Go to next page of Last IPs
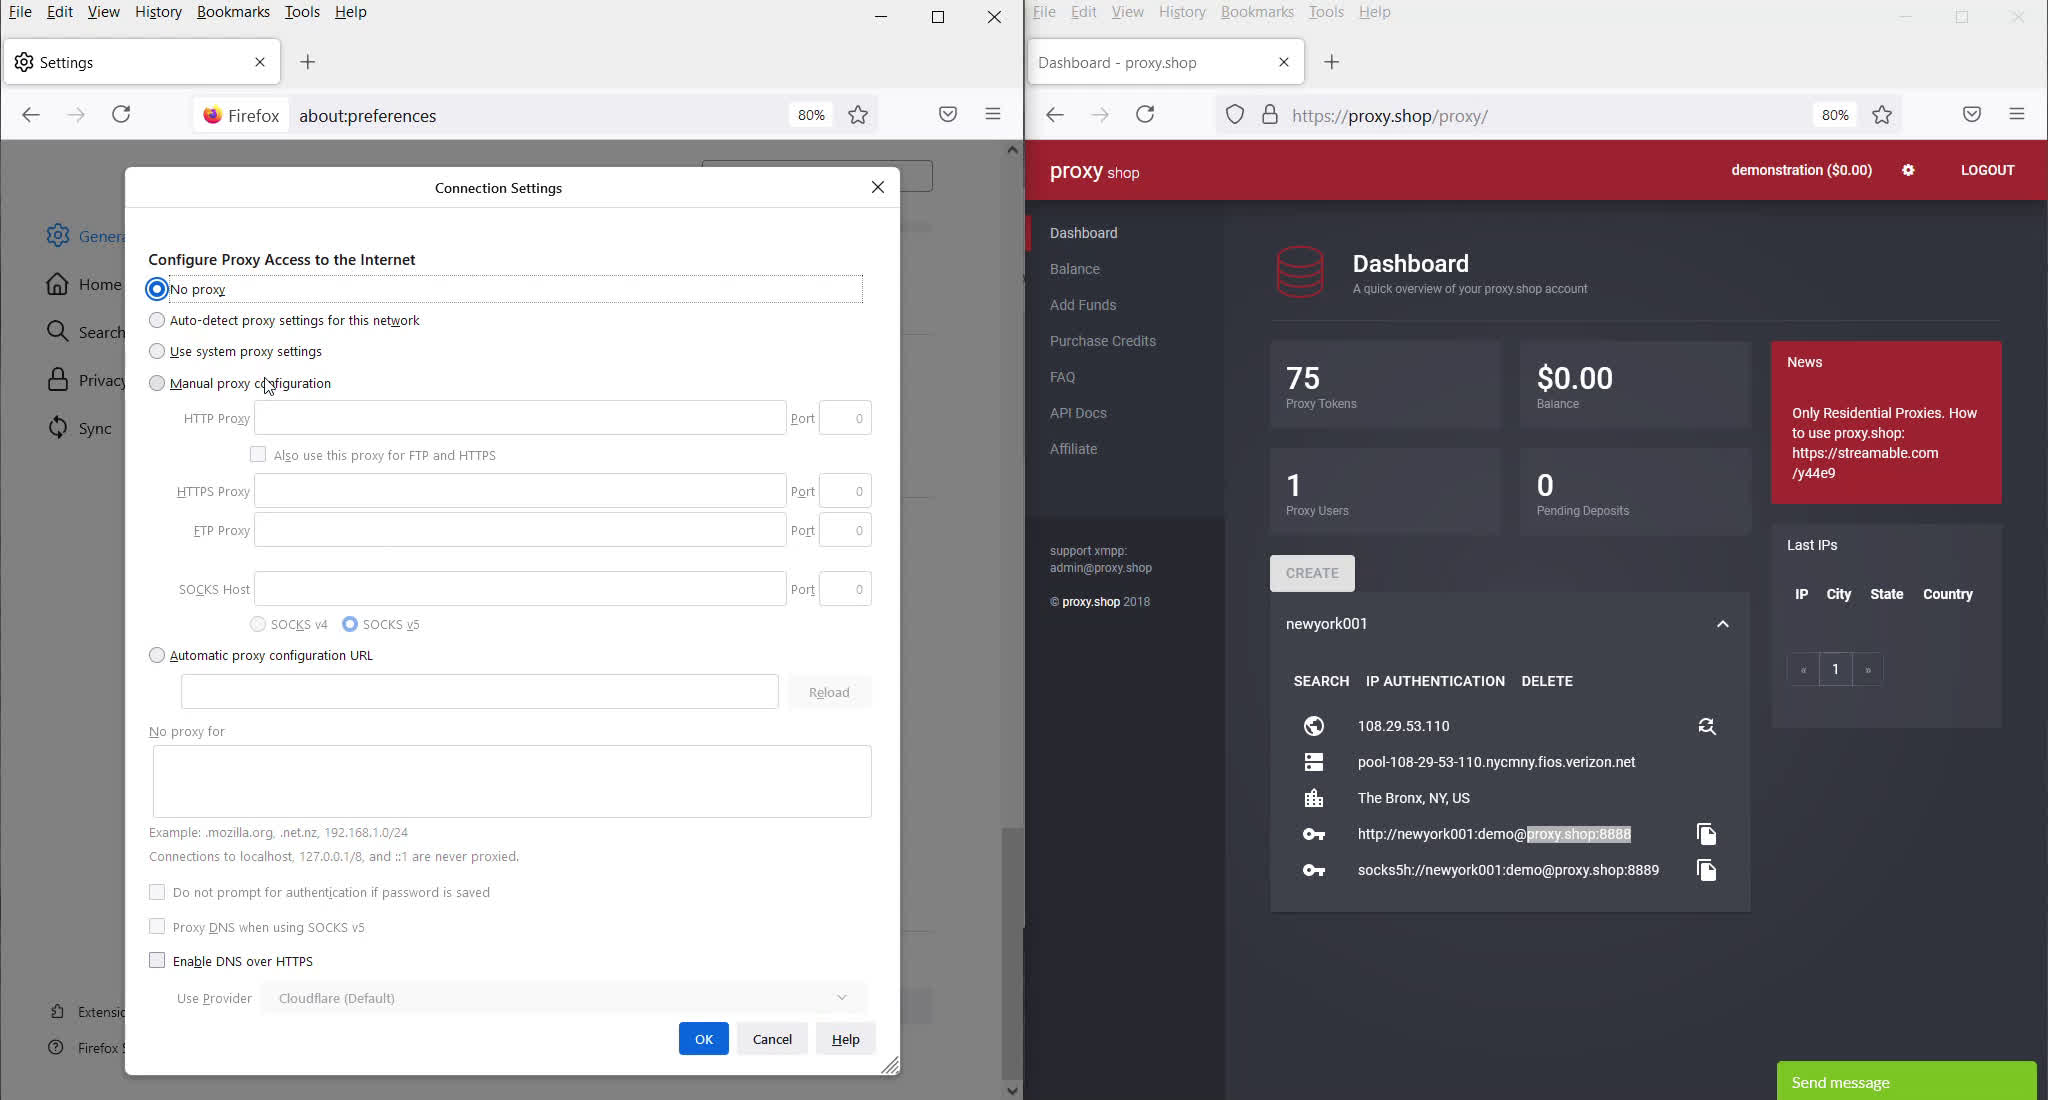Screen dimensions: 2048x1100 (1867, 669)
